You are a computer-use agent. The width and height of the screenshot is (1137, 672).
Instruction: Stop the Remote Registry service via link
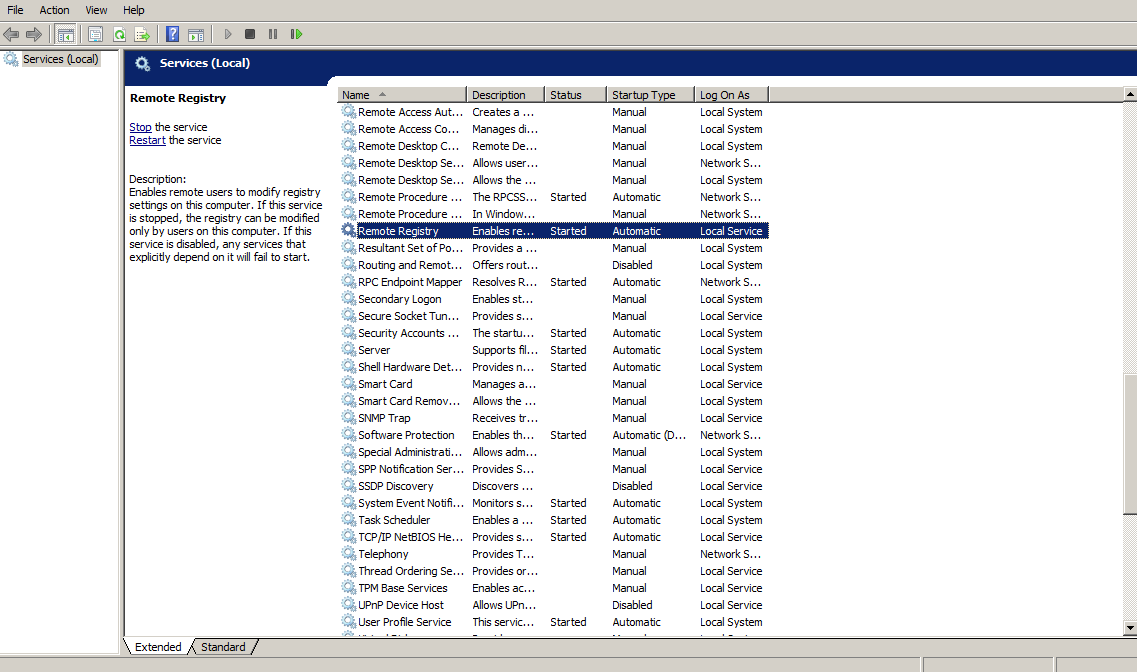point(140,127)
